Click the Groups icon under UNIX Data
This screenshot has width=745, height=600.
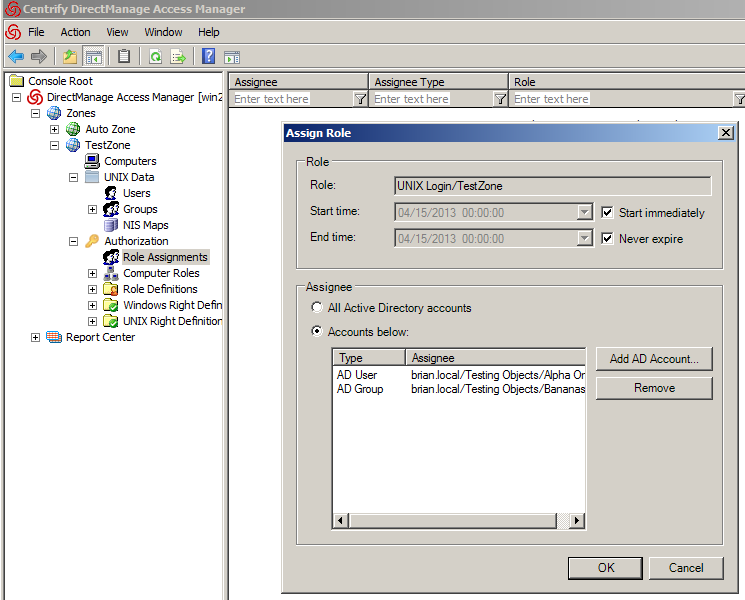tap(111, 209)
